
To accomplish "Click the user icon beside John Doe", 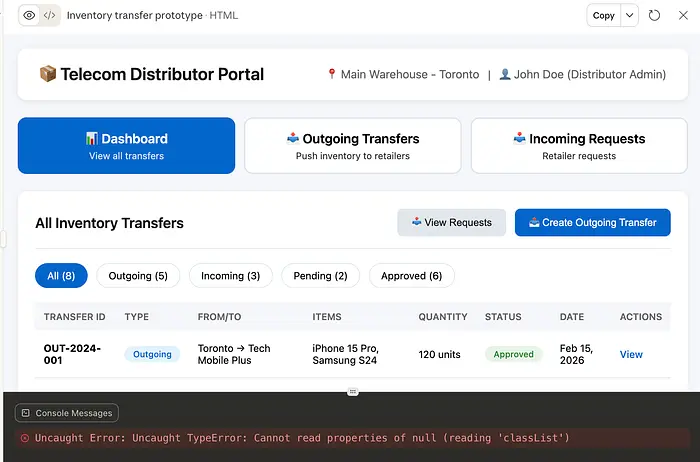I will click(x=505, y=75).
